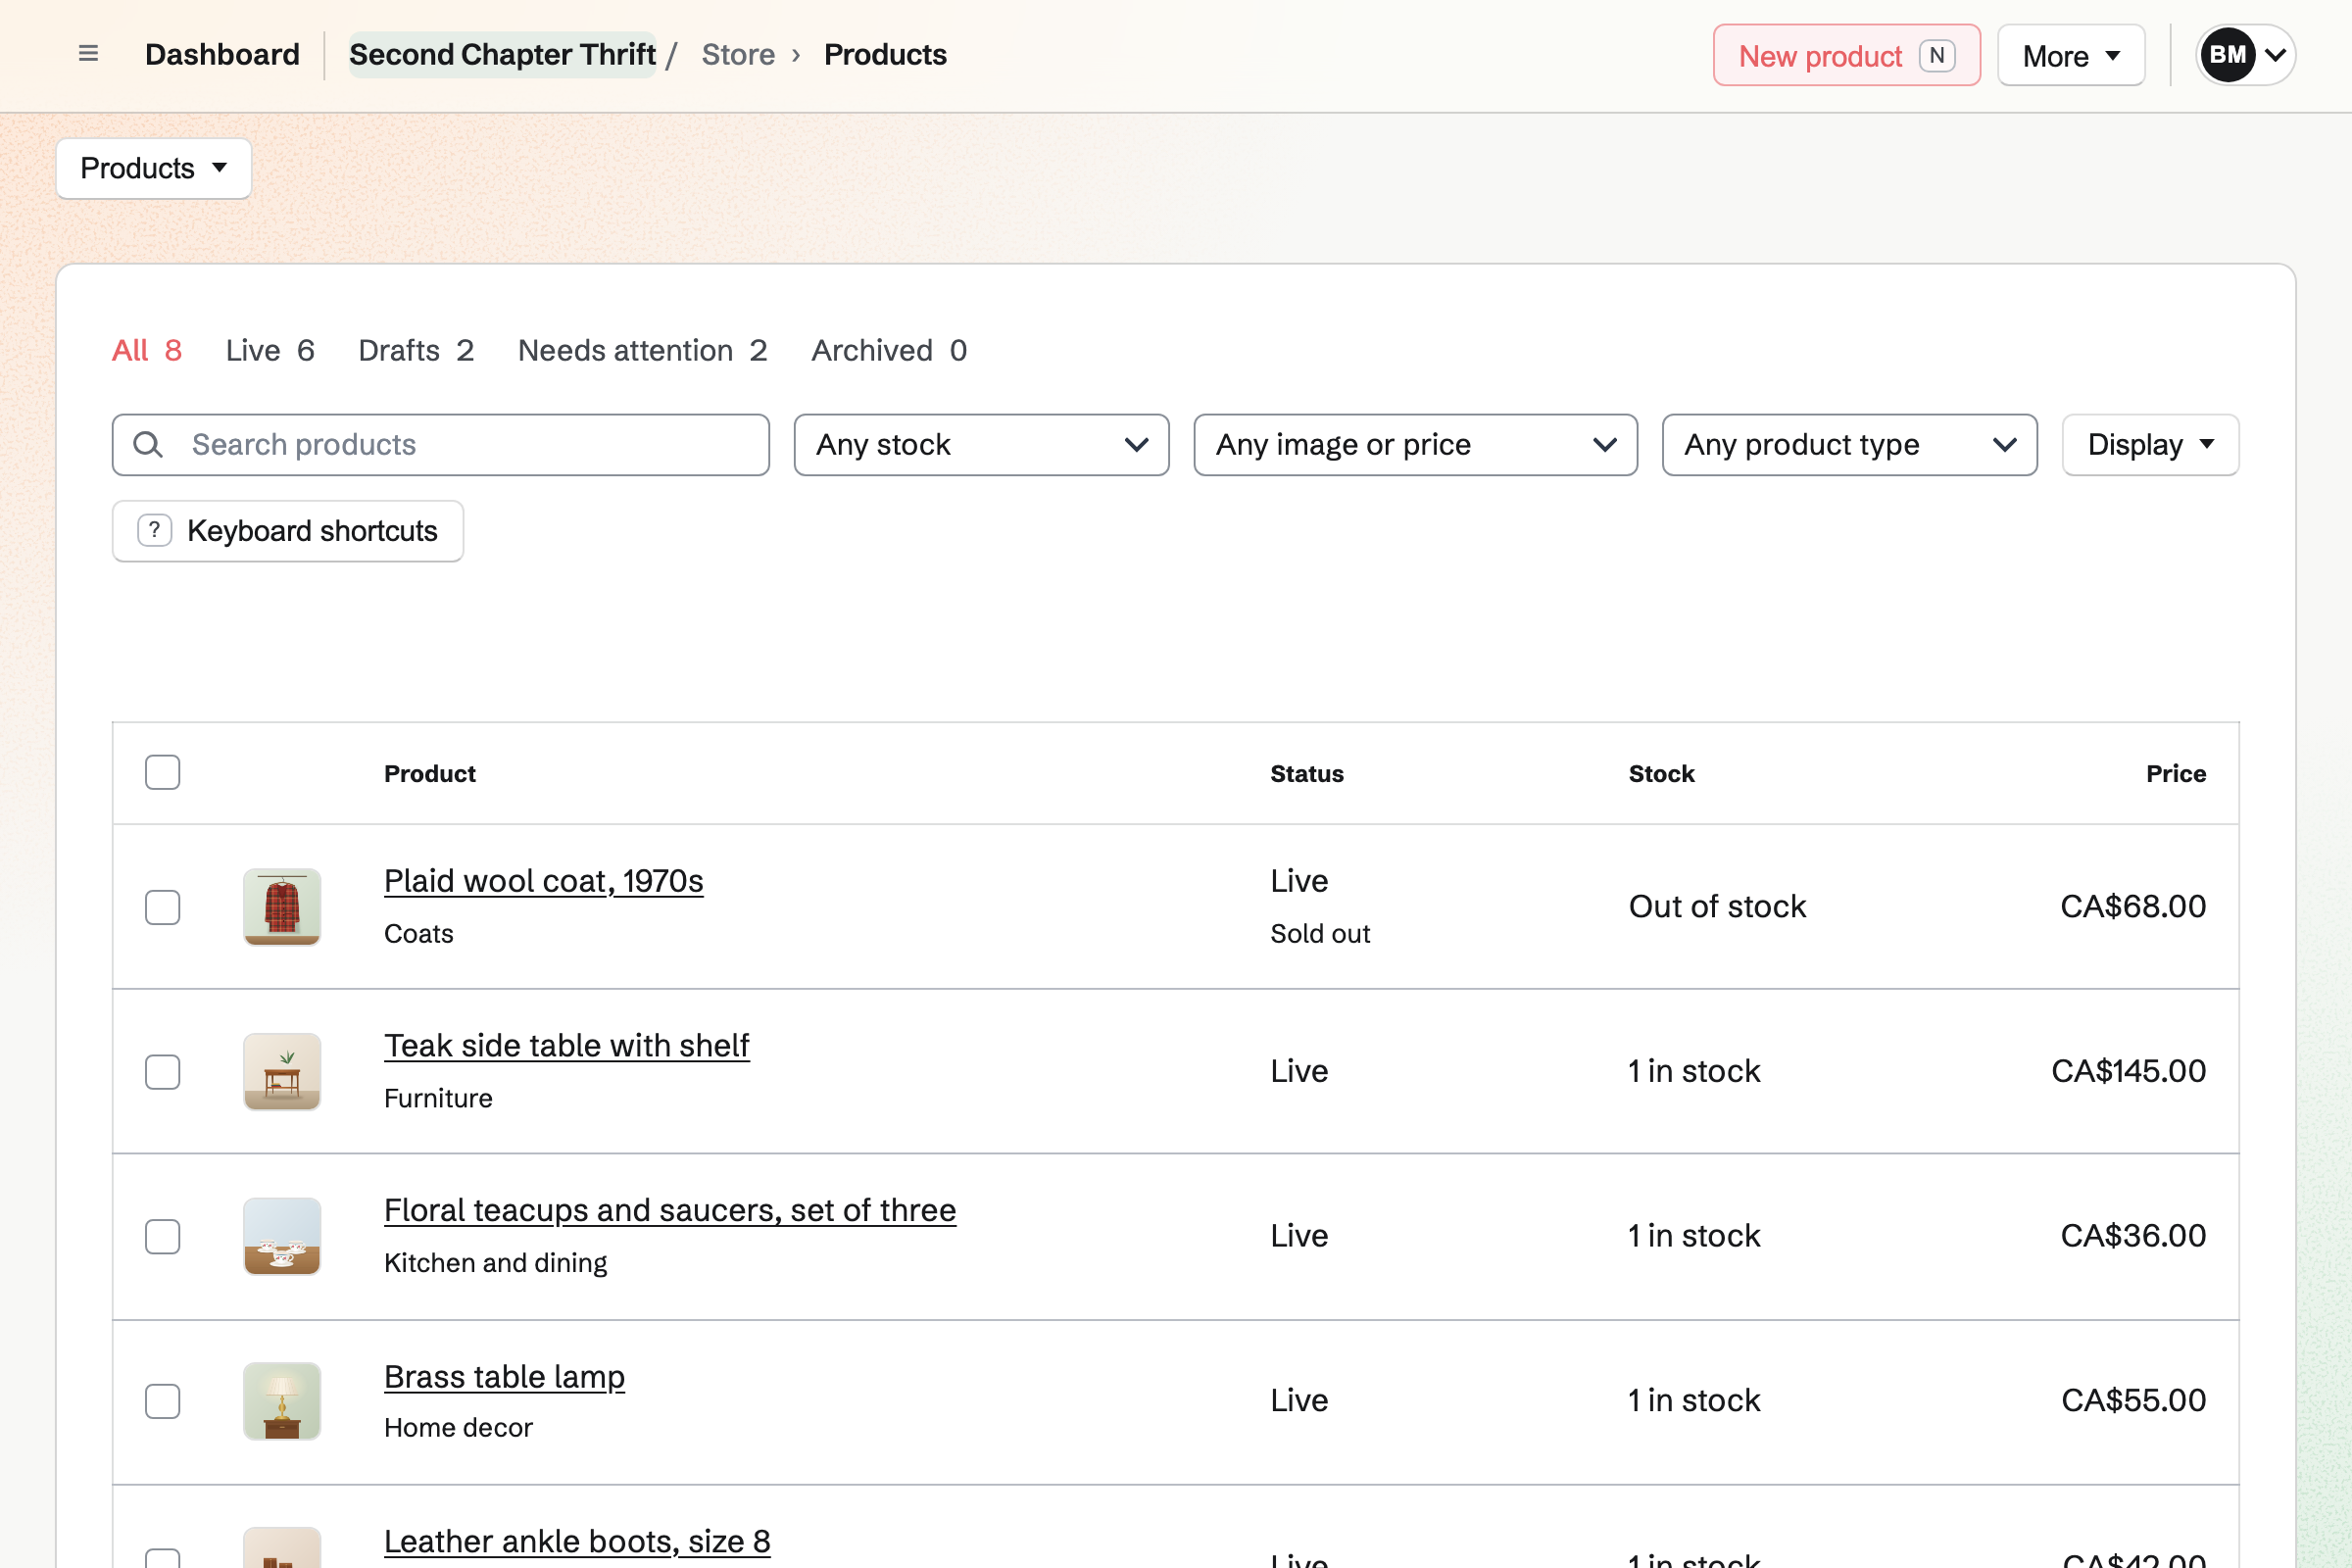Open Brass table lamp product
Image resolution: width=2352 pixels, height=1568 pixels.
pos(504,1377)
